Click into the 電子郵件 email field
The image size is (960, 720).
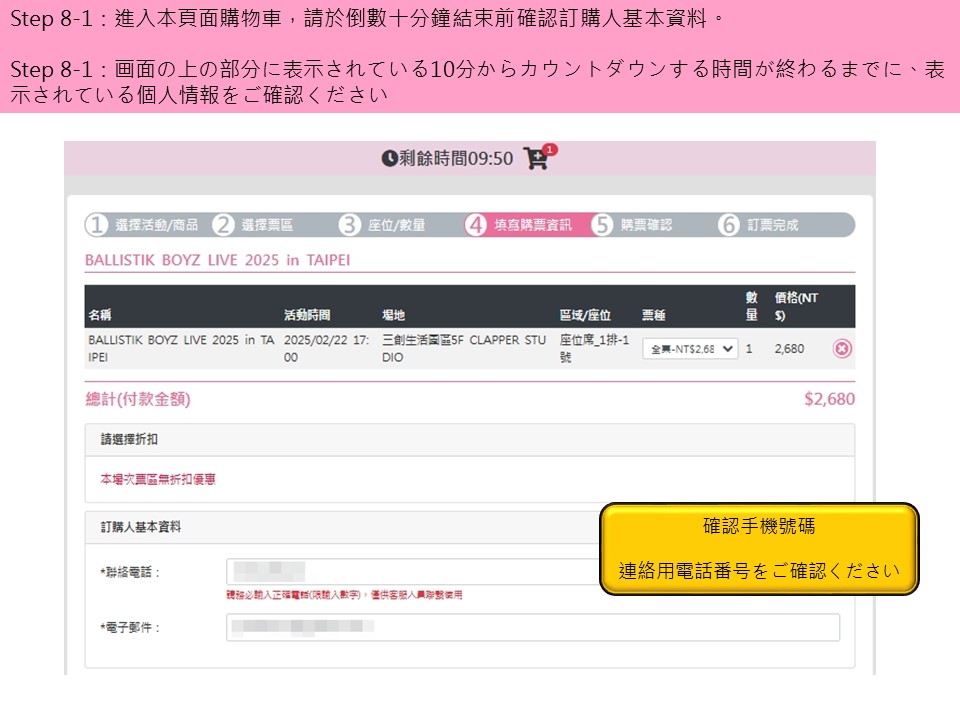point(532,627)
